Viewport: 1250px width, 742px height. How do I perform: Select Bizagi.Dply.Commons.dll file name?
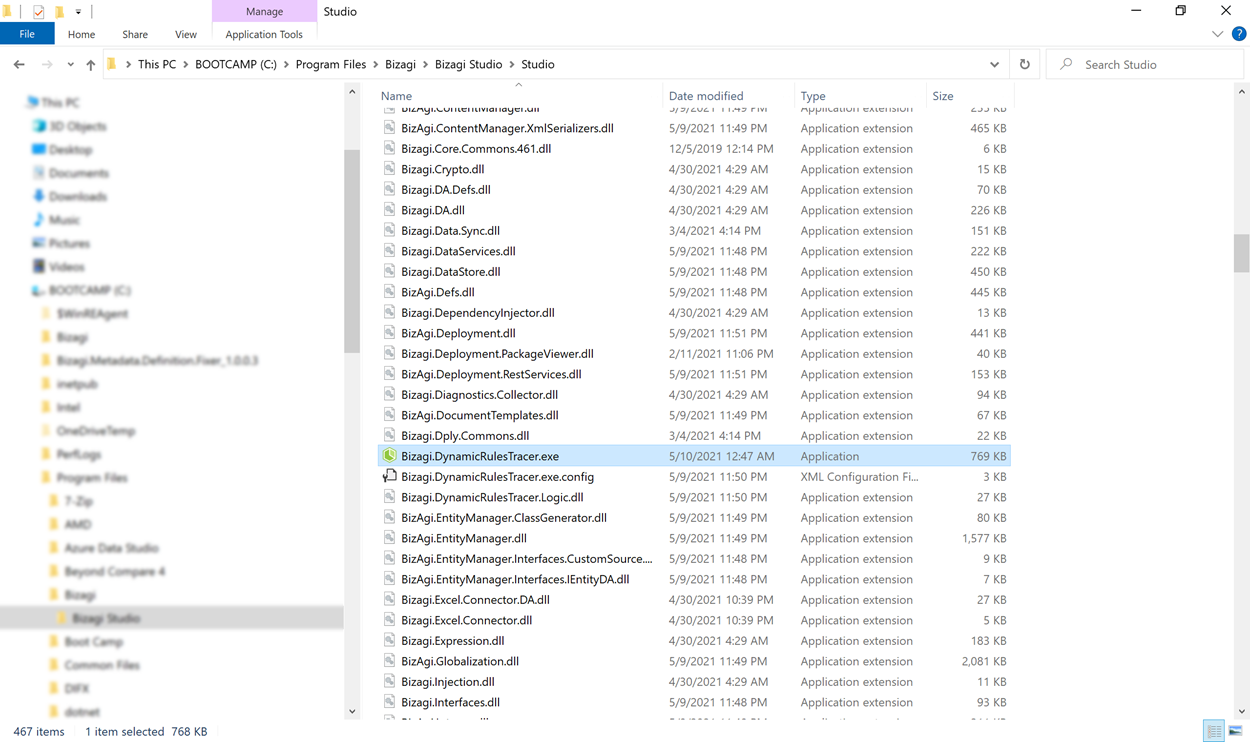click(x=465, y=436)
